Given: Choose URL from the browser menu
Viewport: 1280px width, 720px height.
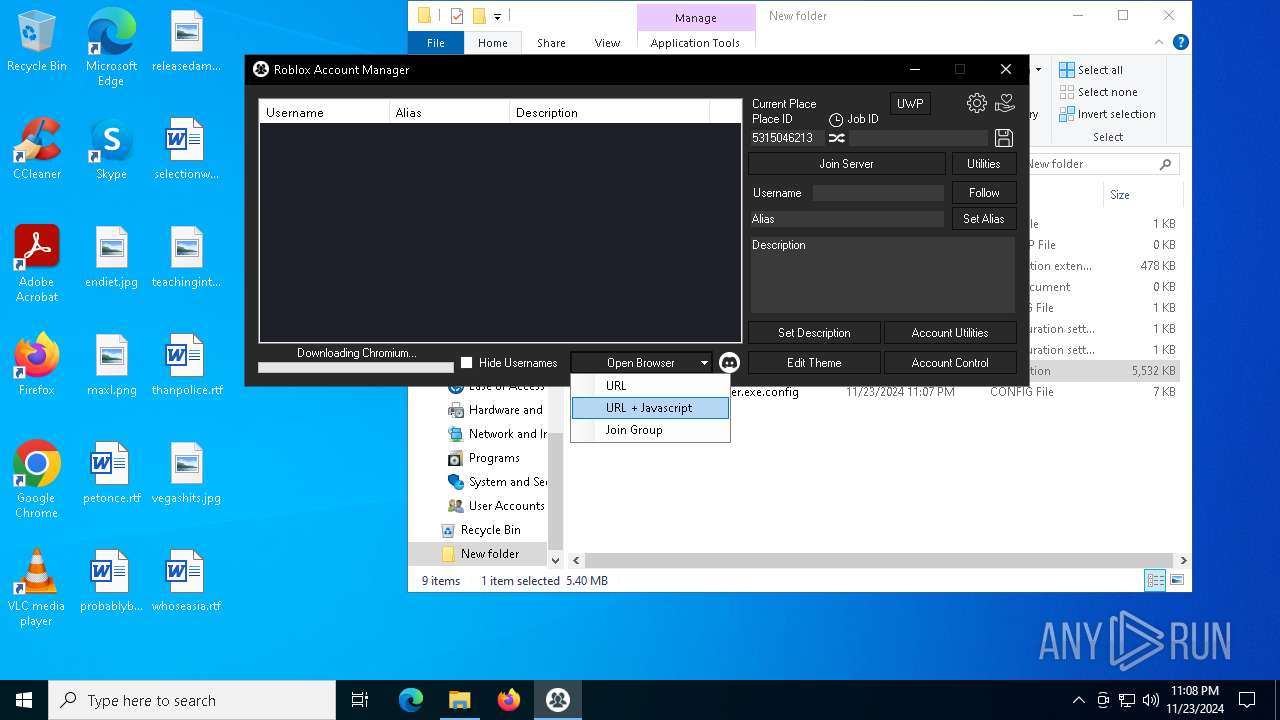Looking at the screenshot, I should tap(650, 386).
